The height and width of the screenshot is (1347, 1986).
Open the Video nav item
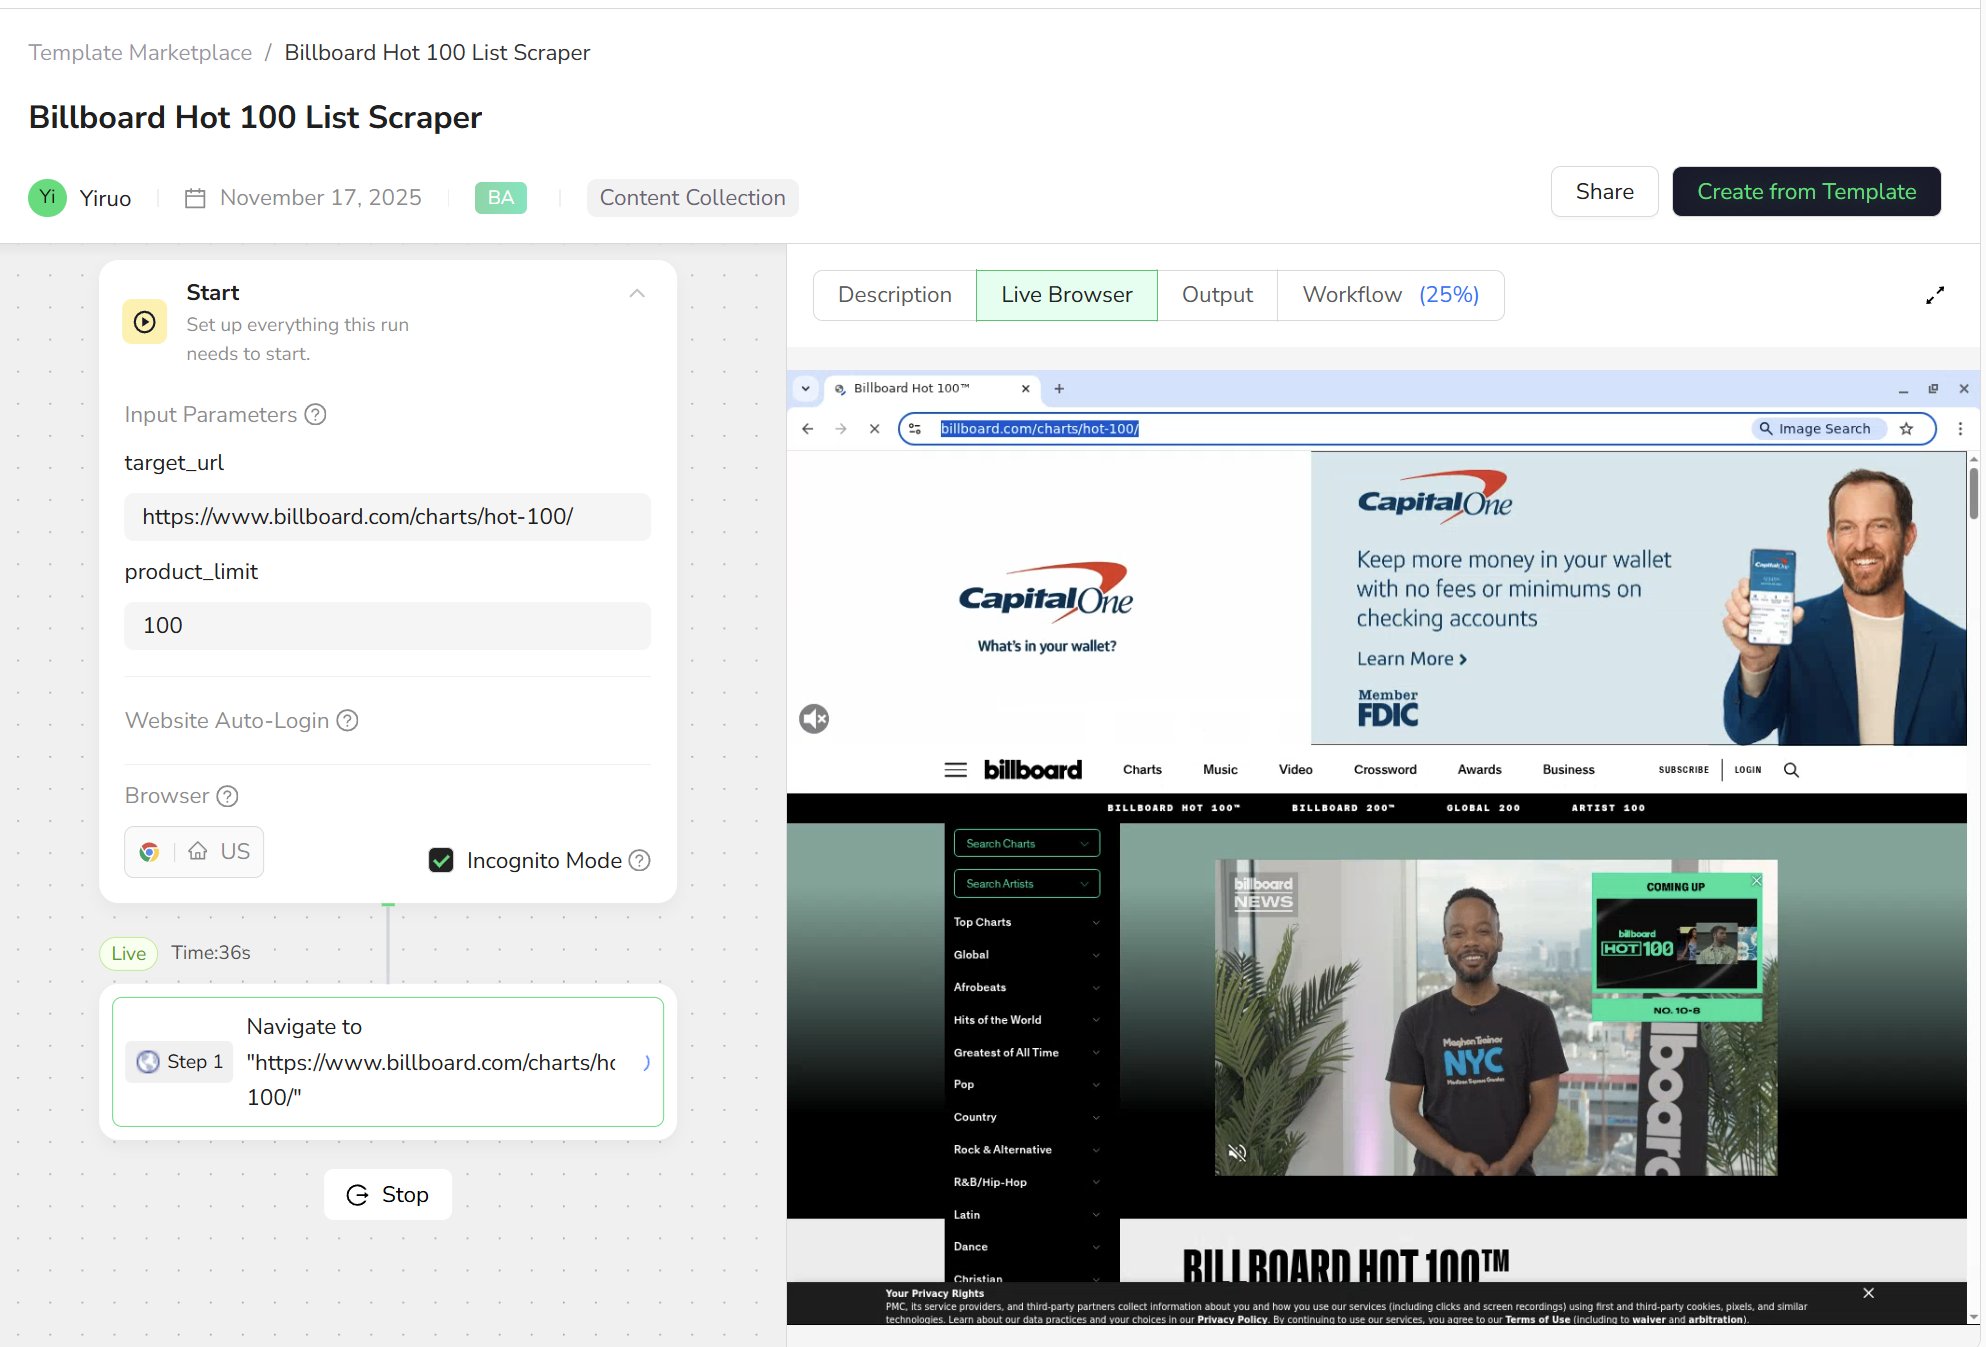[x=1296, y=770]
